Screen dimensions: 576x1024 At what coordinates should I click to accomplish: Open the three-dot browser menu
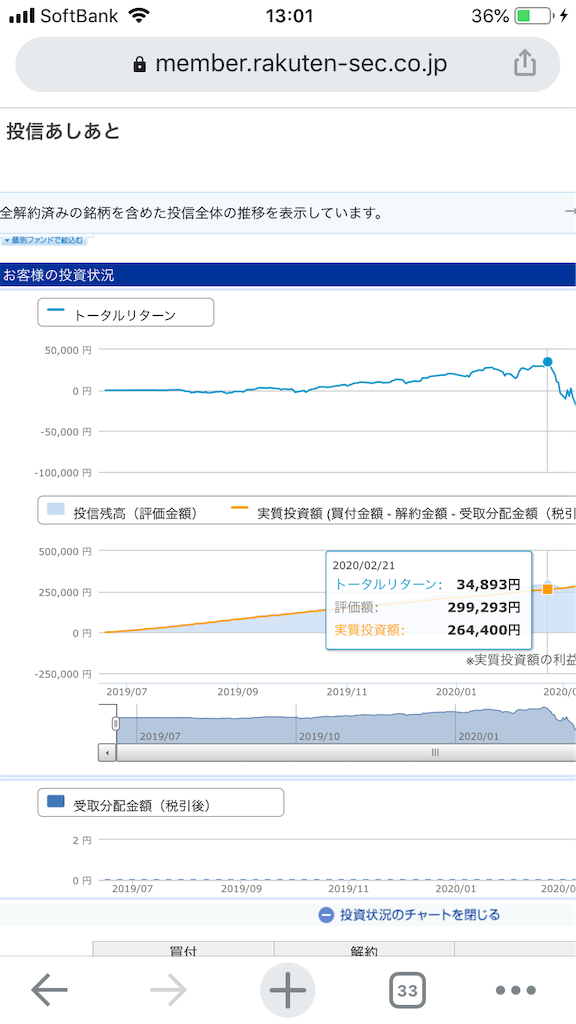[515, 991]
